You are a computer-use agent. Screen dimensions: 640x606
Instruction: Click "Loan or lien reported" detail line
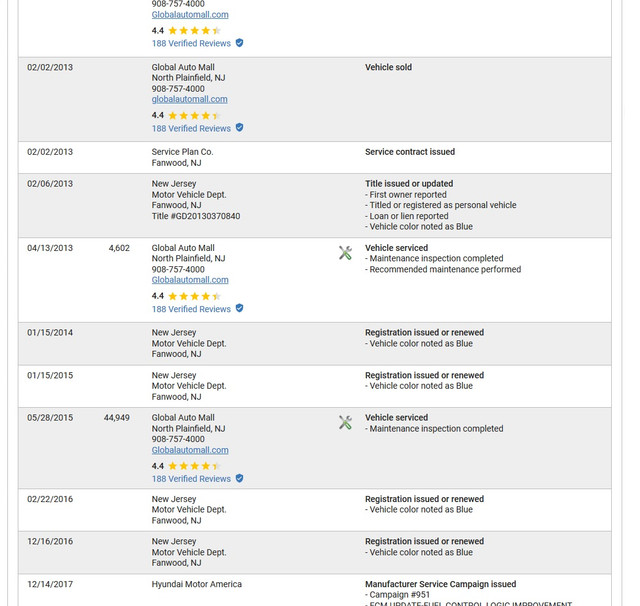[x=407, y=216]
